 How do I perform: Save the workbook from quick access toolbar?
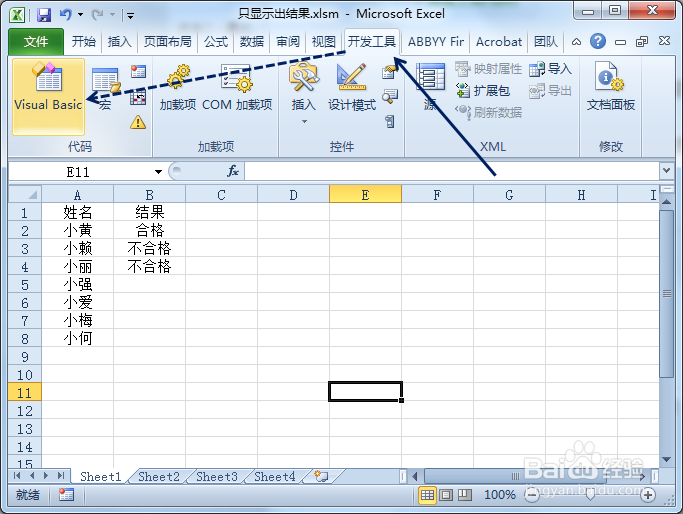[44, 15]
